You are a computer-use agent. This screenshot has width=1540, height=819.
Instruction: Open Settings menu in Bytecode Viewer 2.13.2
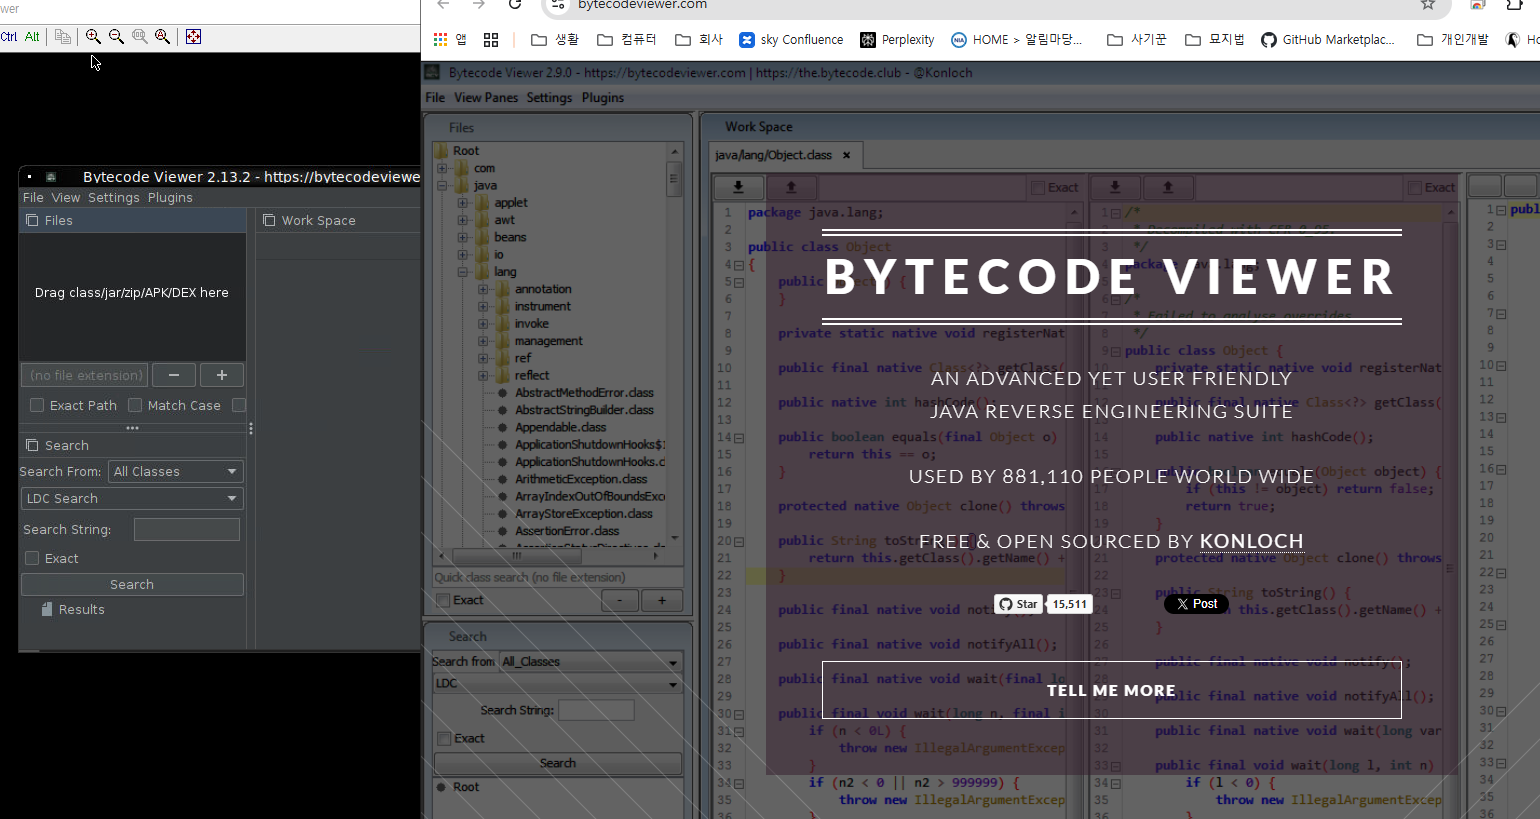coord(114,197)
